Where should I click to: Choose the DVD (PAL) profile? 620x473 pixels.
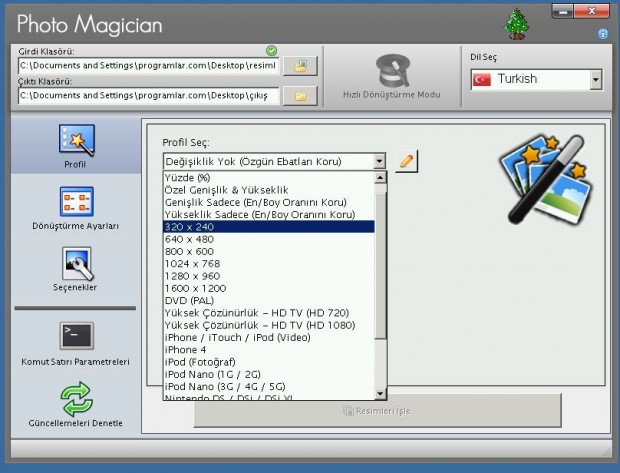(268, 300)
